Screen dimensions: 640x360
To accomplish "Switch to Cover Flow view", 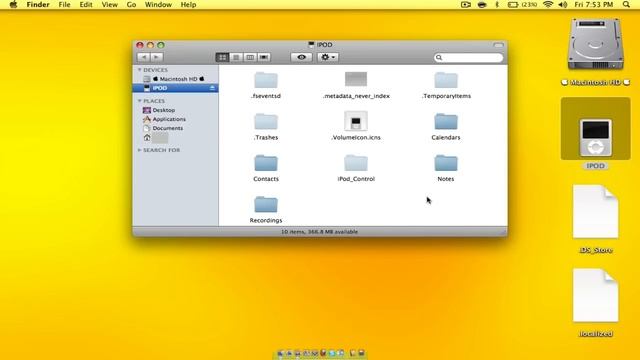I will 264,58.
